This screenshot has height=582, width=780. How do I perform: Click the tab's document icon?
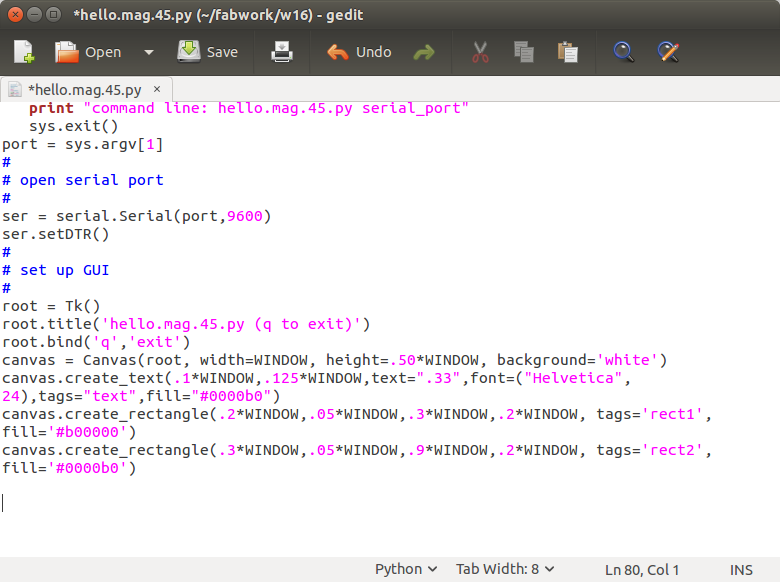(15, 90)
